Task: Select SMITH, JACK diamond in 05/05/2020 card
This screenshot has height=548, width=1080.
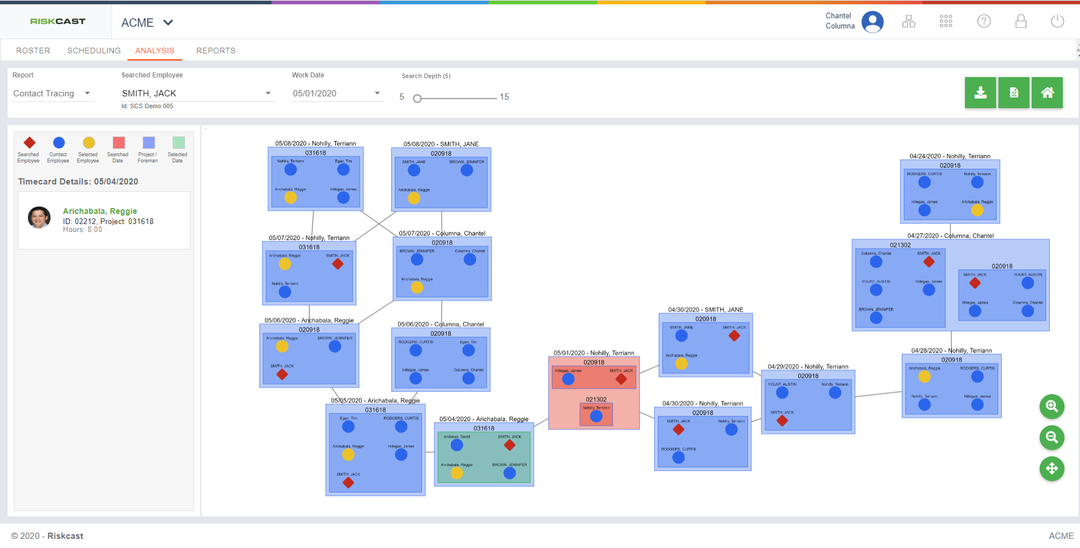Action: (x=349, y=483)
